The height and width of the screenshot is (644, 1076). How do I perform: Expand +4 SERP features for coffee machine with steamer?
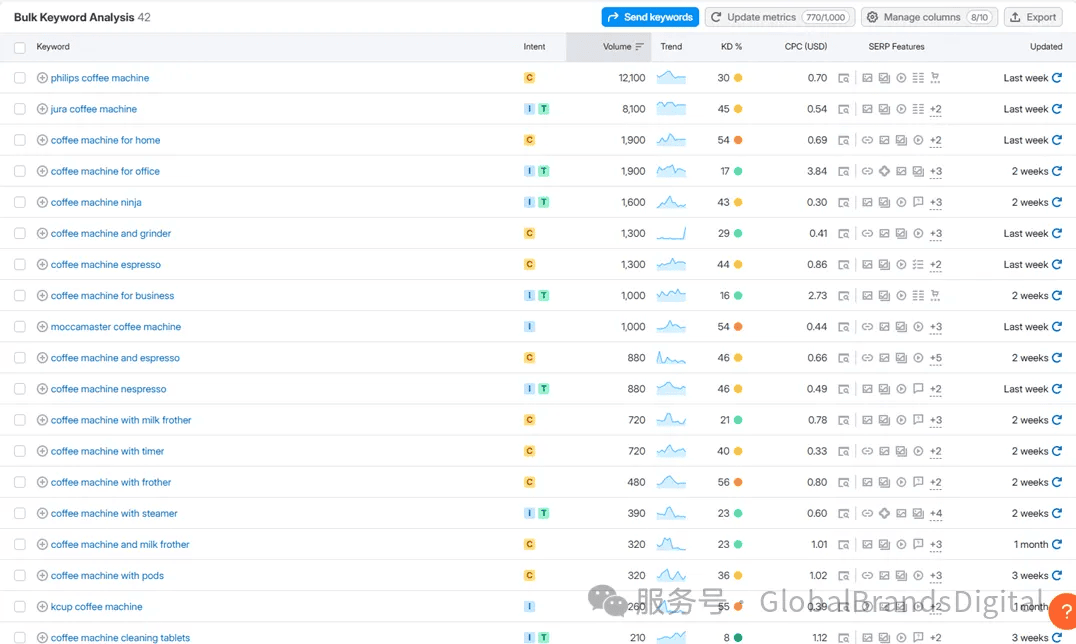pos(935,514)
